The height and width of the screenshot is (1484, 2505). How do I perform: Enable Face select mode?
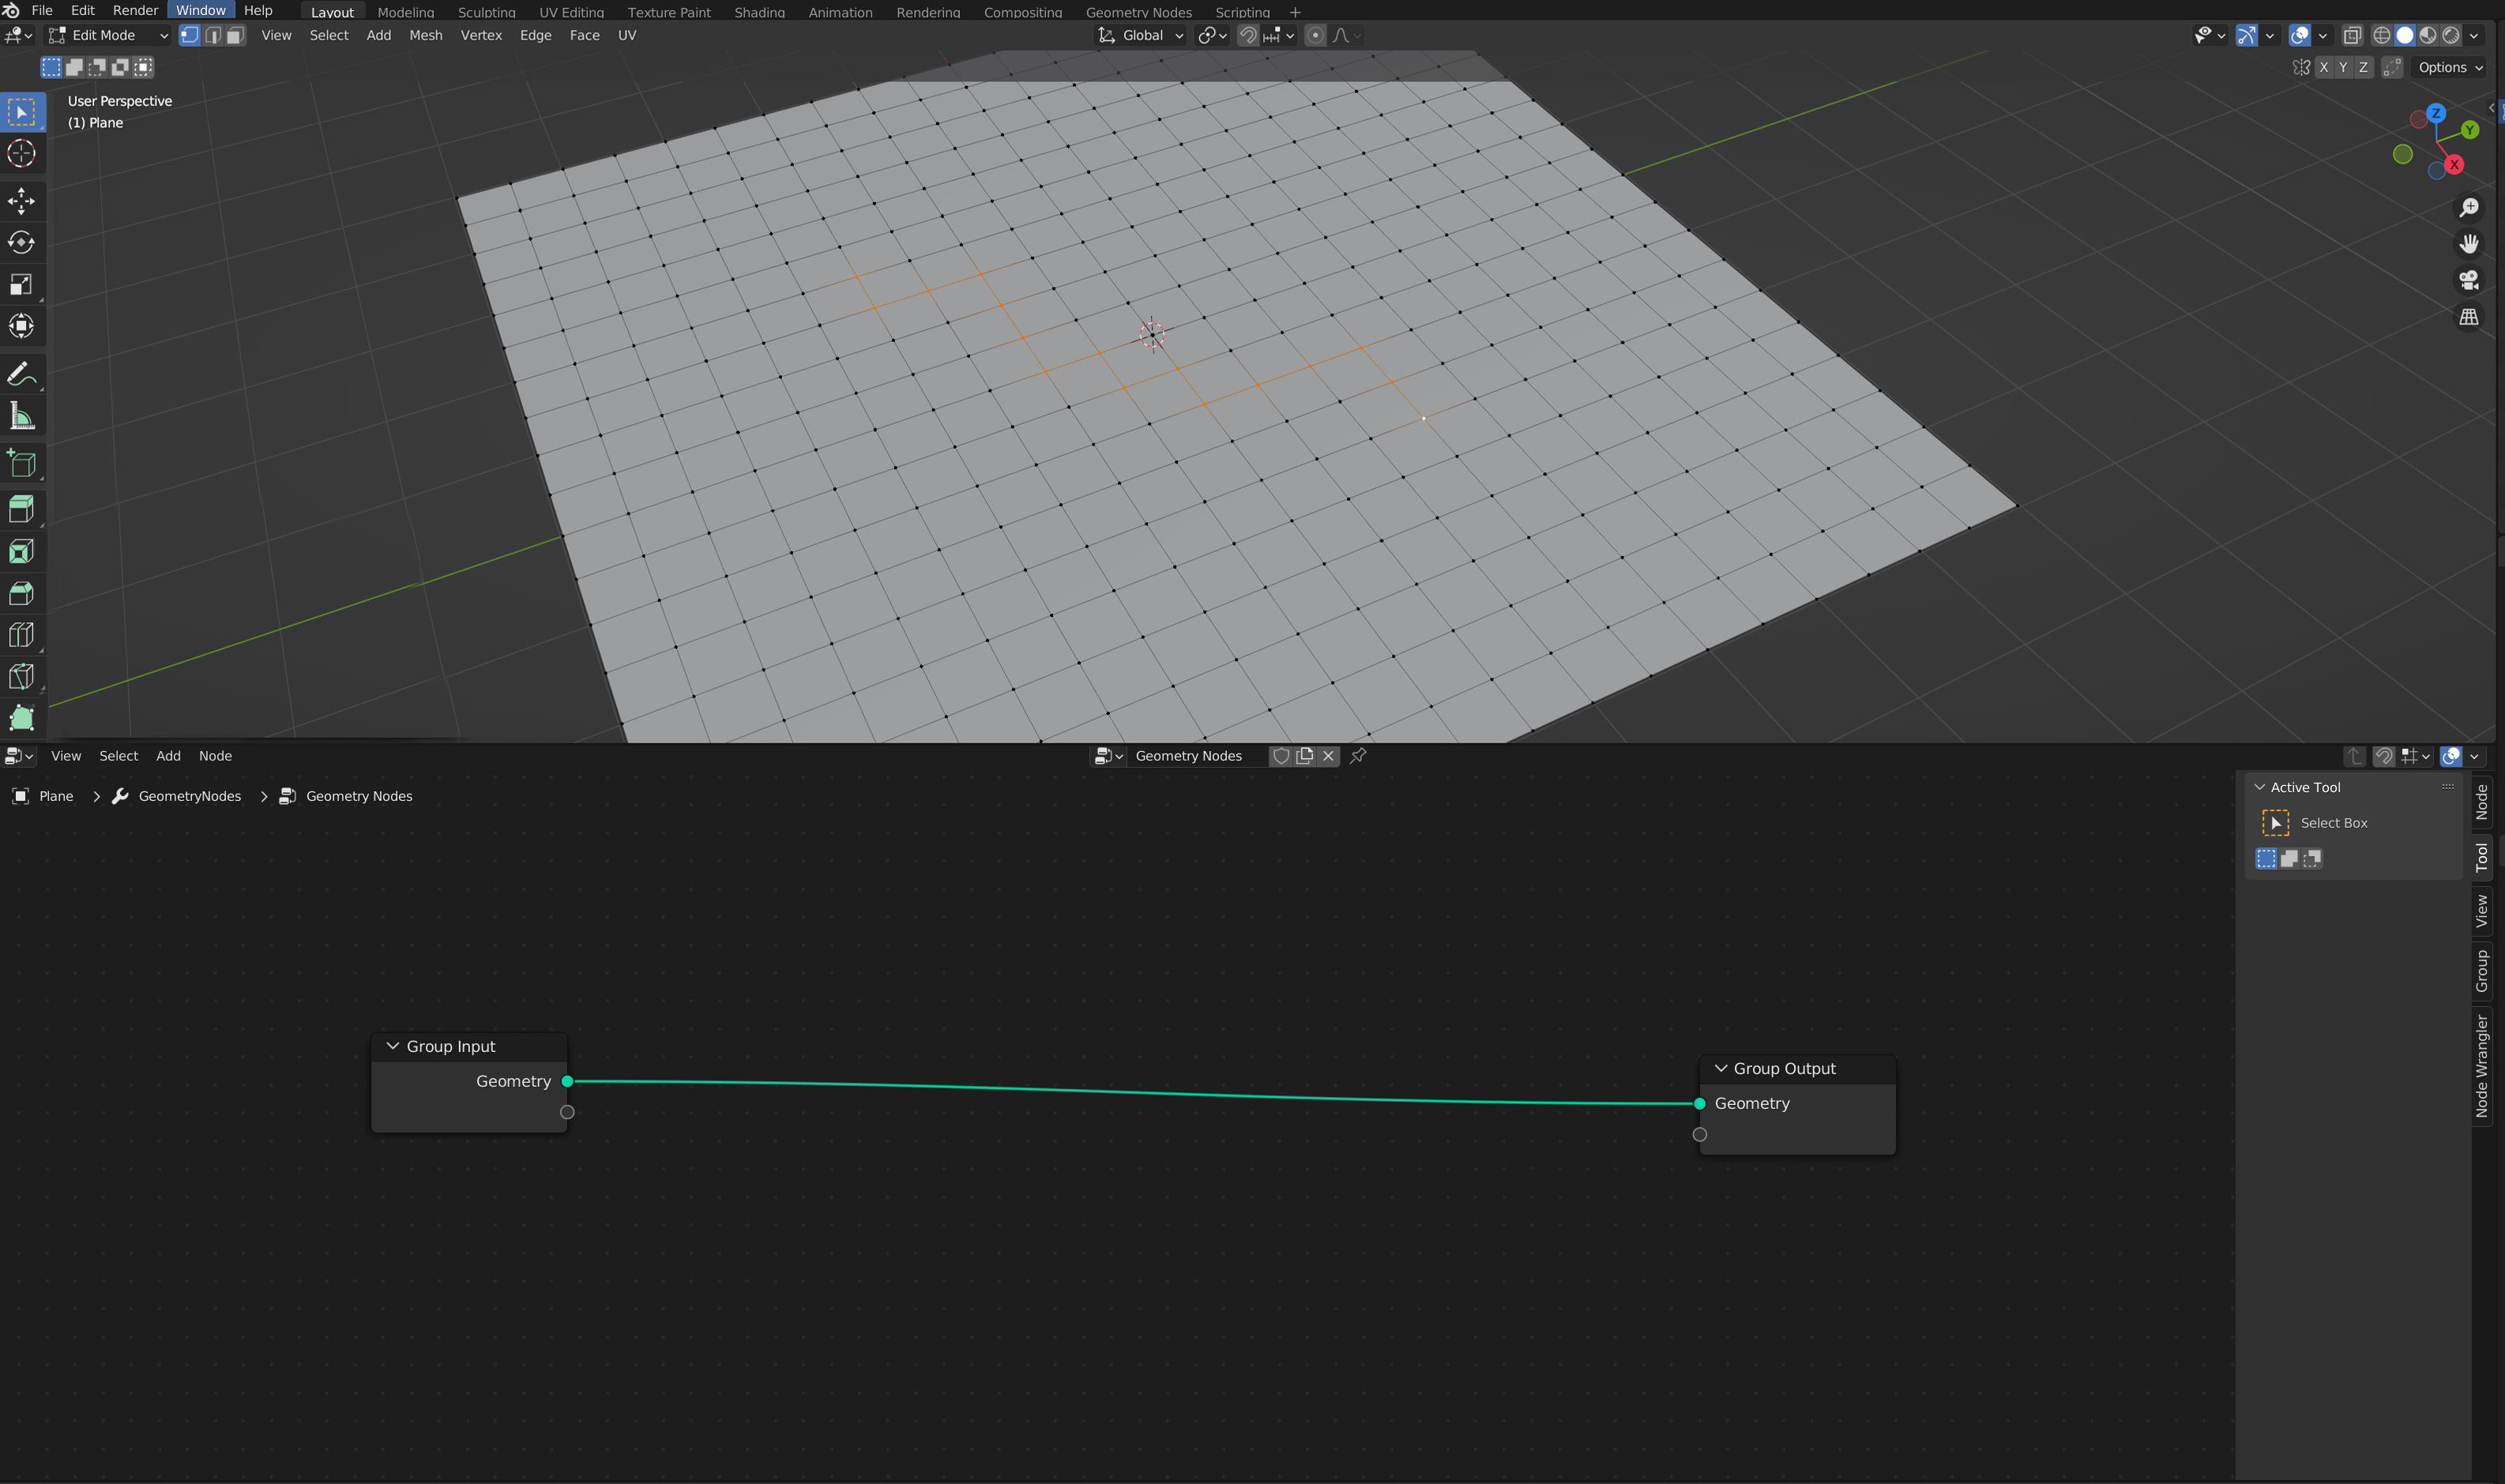(235, 35)
